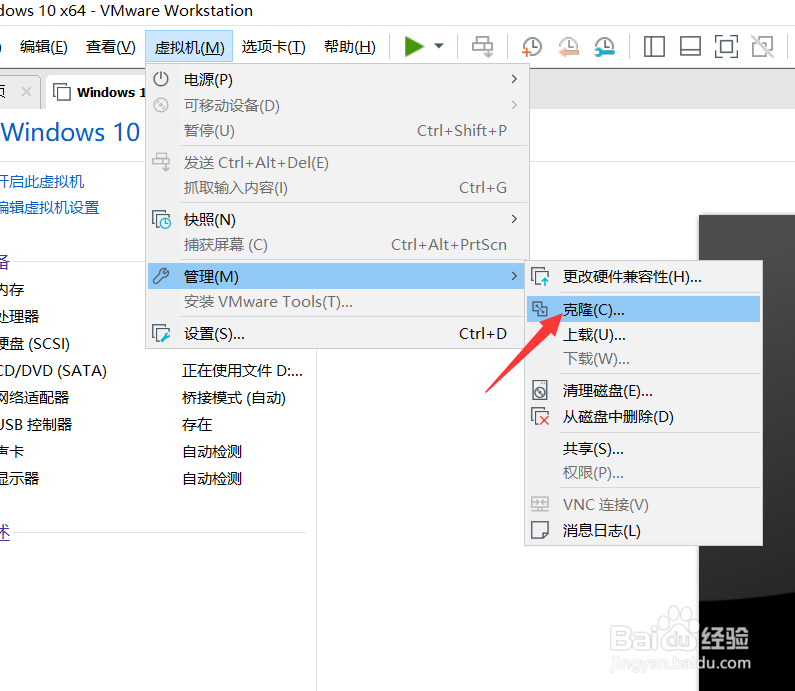The height and width of the screenshot is (691, 795).
Task: Click the power icon beside 电源(P)
Action: coord(161,79)
